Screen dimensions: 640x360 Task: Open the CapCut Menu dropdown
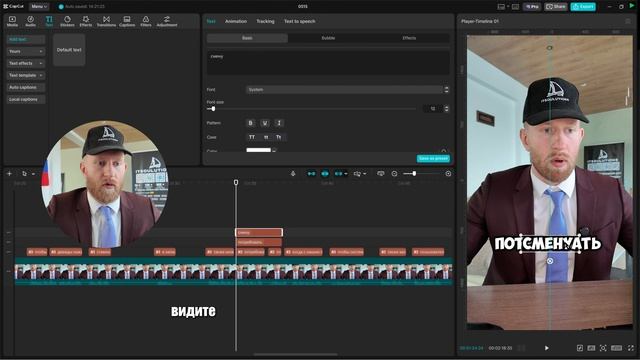pyautogui.click(x=39, y=7)
